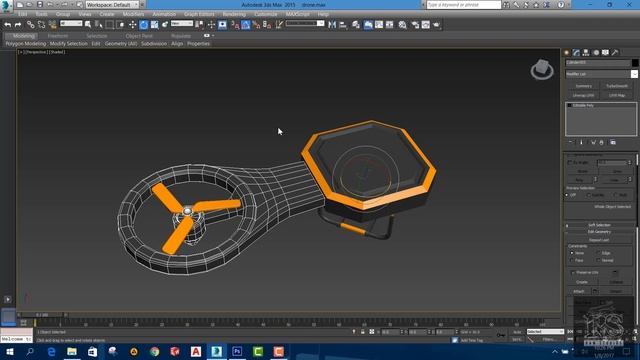Image resolution: width=640 pixels, height=360 pixels.
Task: Click the Attach button in Edit Geometry
Action: (579, 291)
